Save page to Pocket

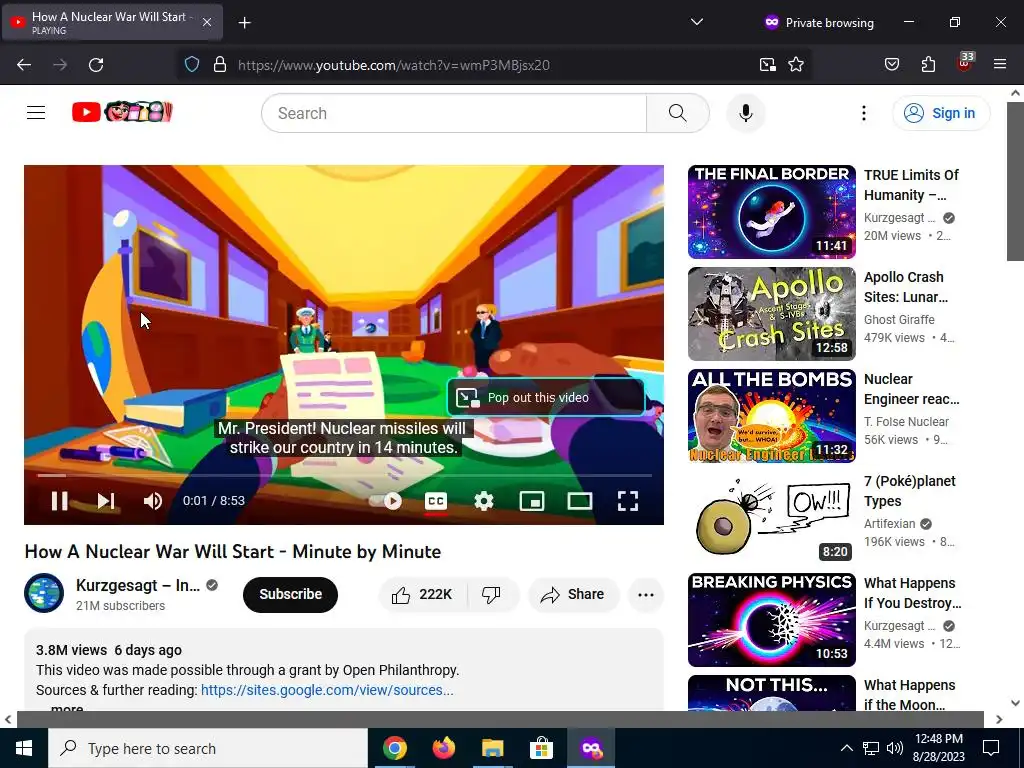point(891,65)
